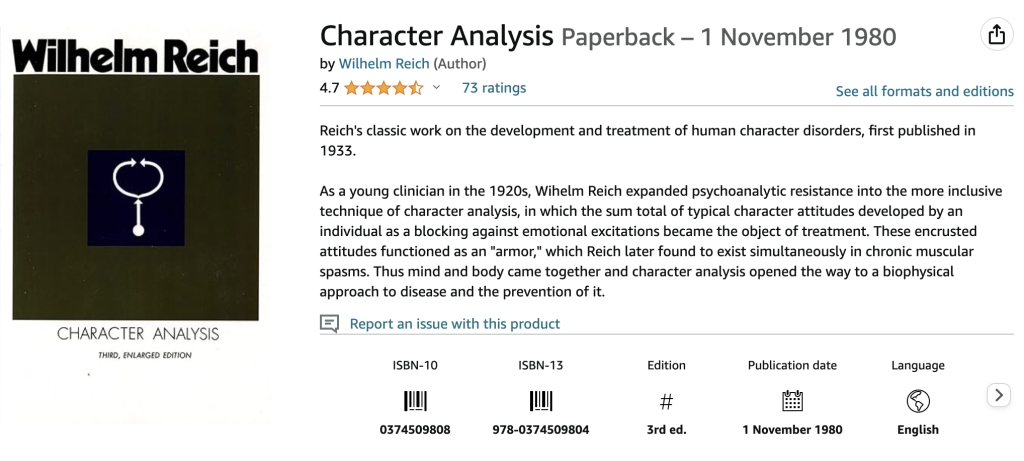This screenshot has height=461, width=1024.
Task: Click the 4.7 rating number
Action: point(330,88)
